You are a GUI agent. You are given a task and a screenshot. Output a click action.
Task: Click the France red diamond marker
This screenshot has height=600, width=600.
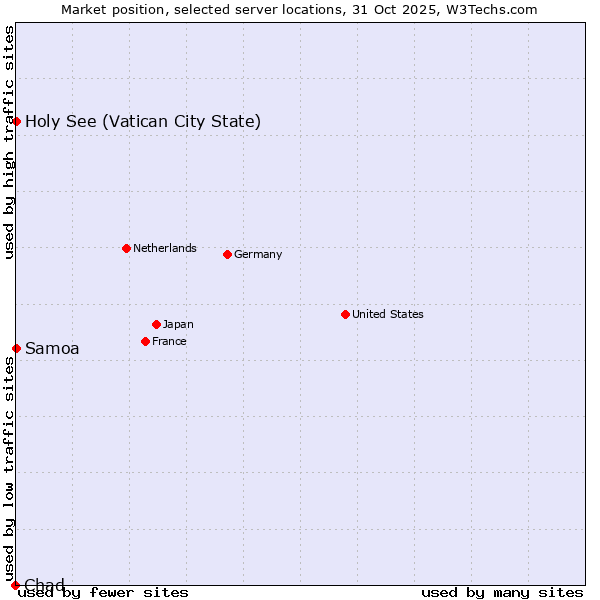145,341
